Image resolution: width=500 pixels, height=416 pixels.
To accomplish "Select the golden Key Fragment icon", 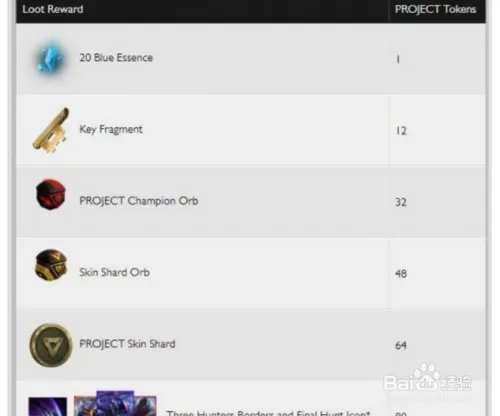I will (x=51, y=130).
